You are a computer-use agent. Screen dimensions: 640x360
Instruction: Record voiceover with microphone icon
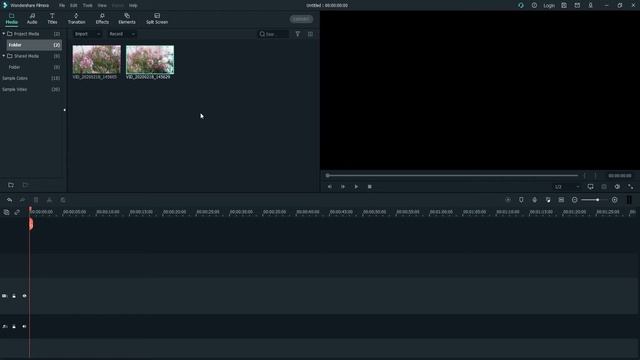[535, 200]
